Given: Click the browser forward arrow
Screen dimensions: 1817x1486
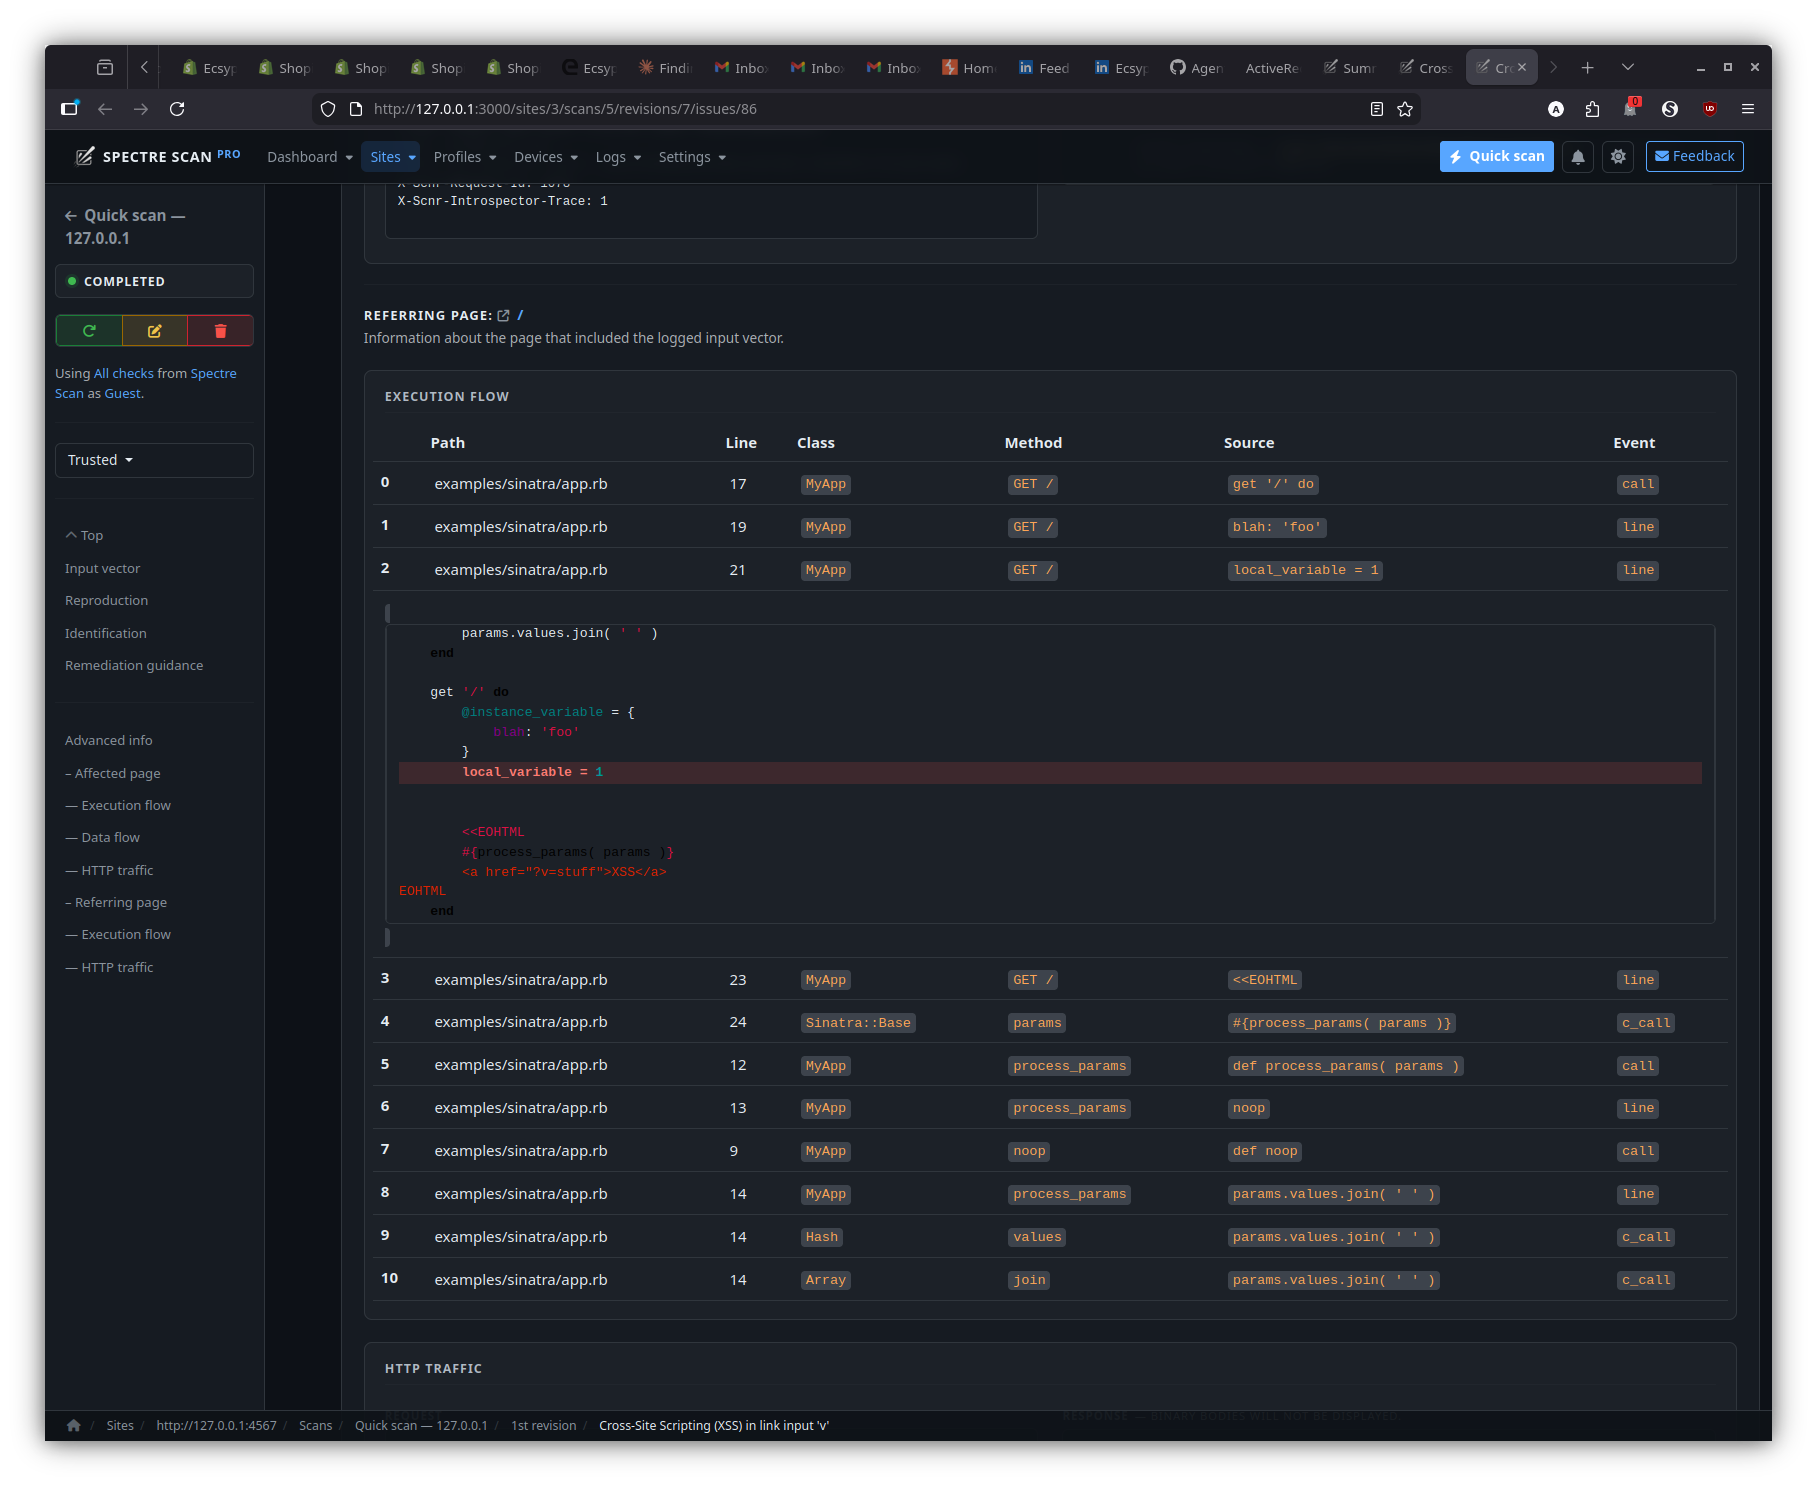Looking at the screenshot, I should point(141,109).
